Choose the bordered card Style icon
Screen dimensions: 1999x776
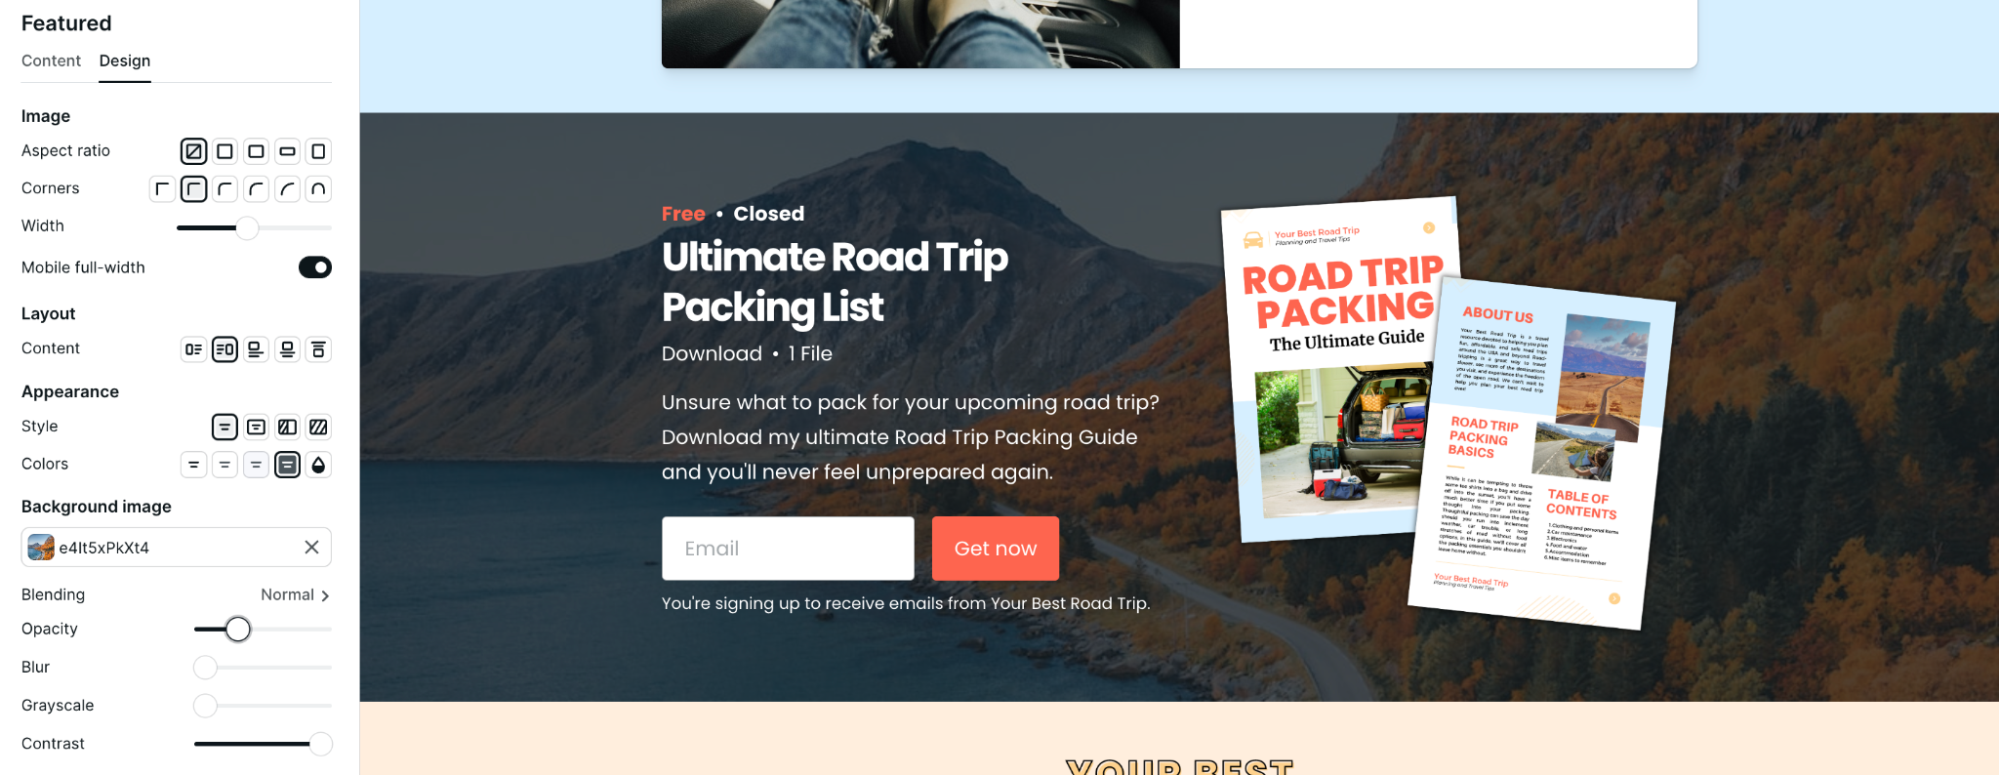[x=256, y=427]
